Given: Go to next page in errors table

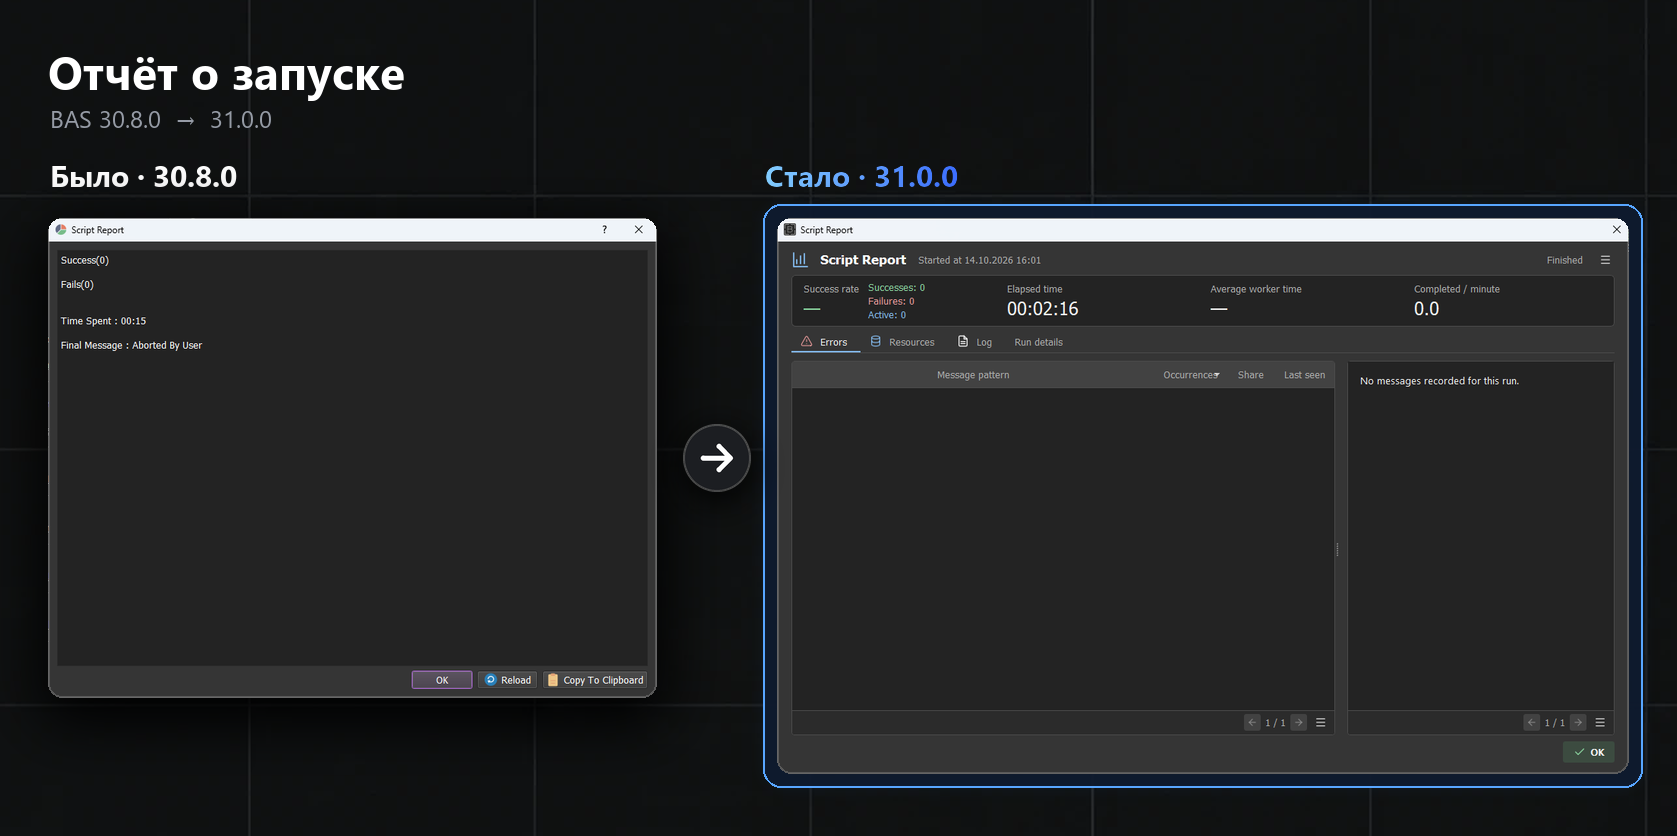Looking at the screenshot, I should point(1298,722).
